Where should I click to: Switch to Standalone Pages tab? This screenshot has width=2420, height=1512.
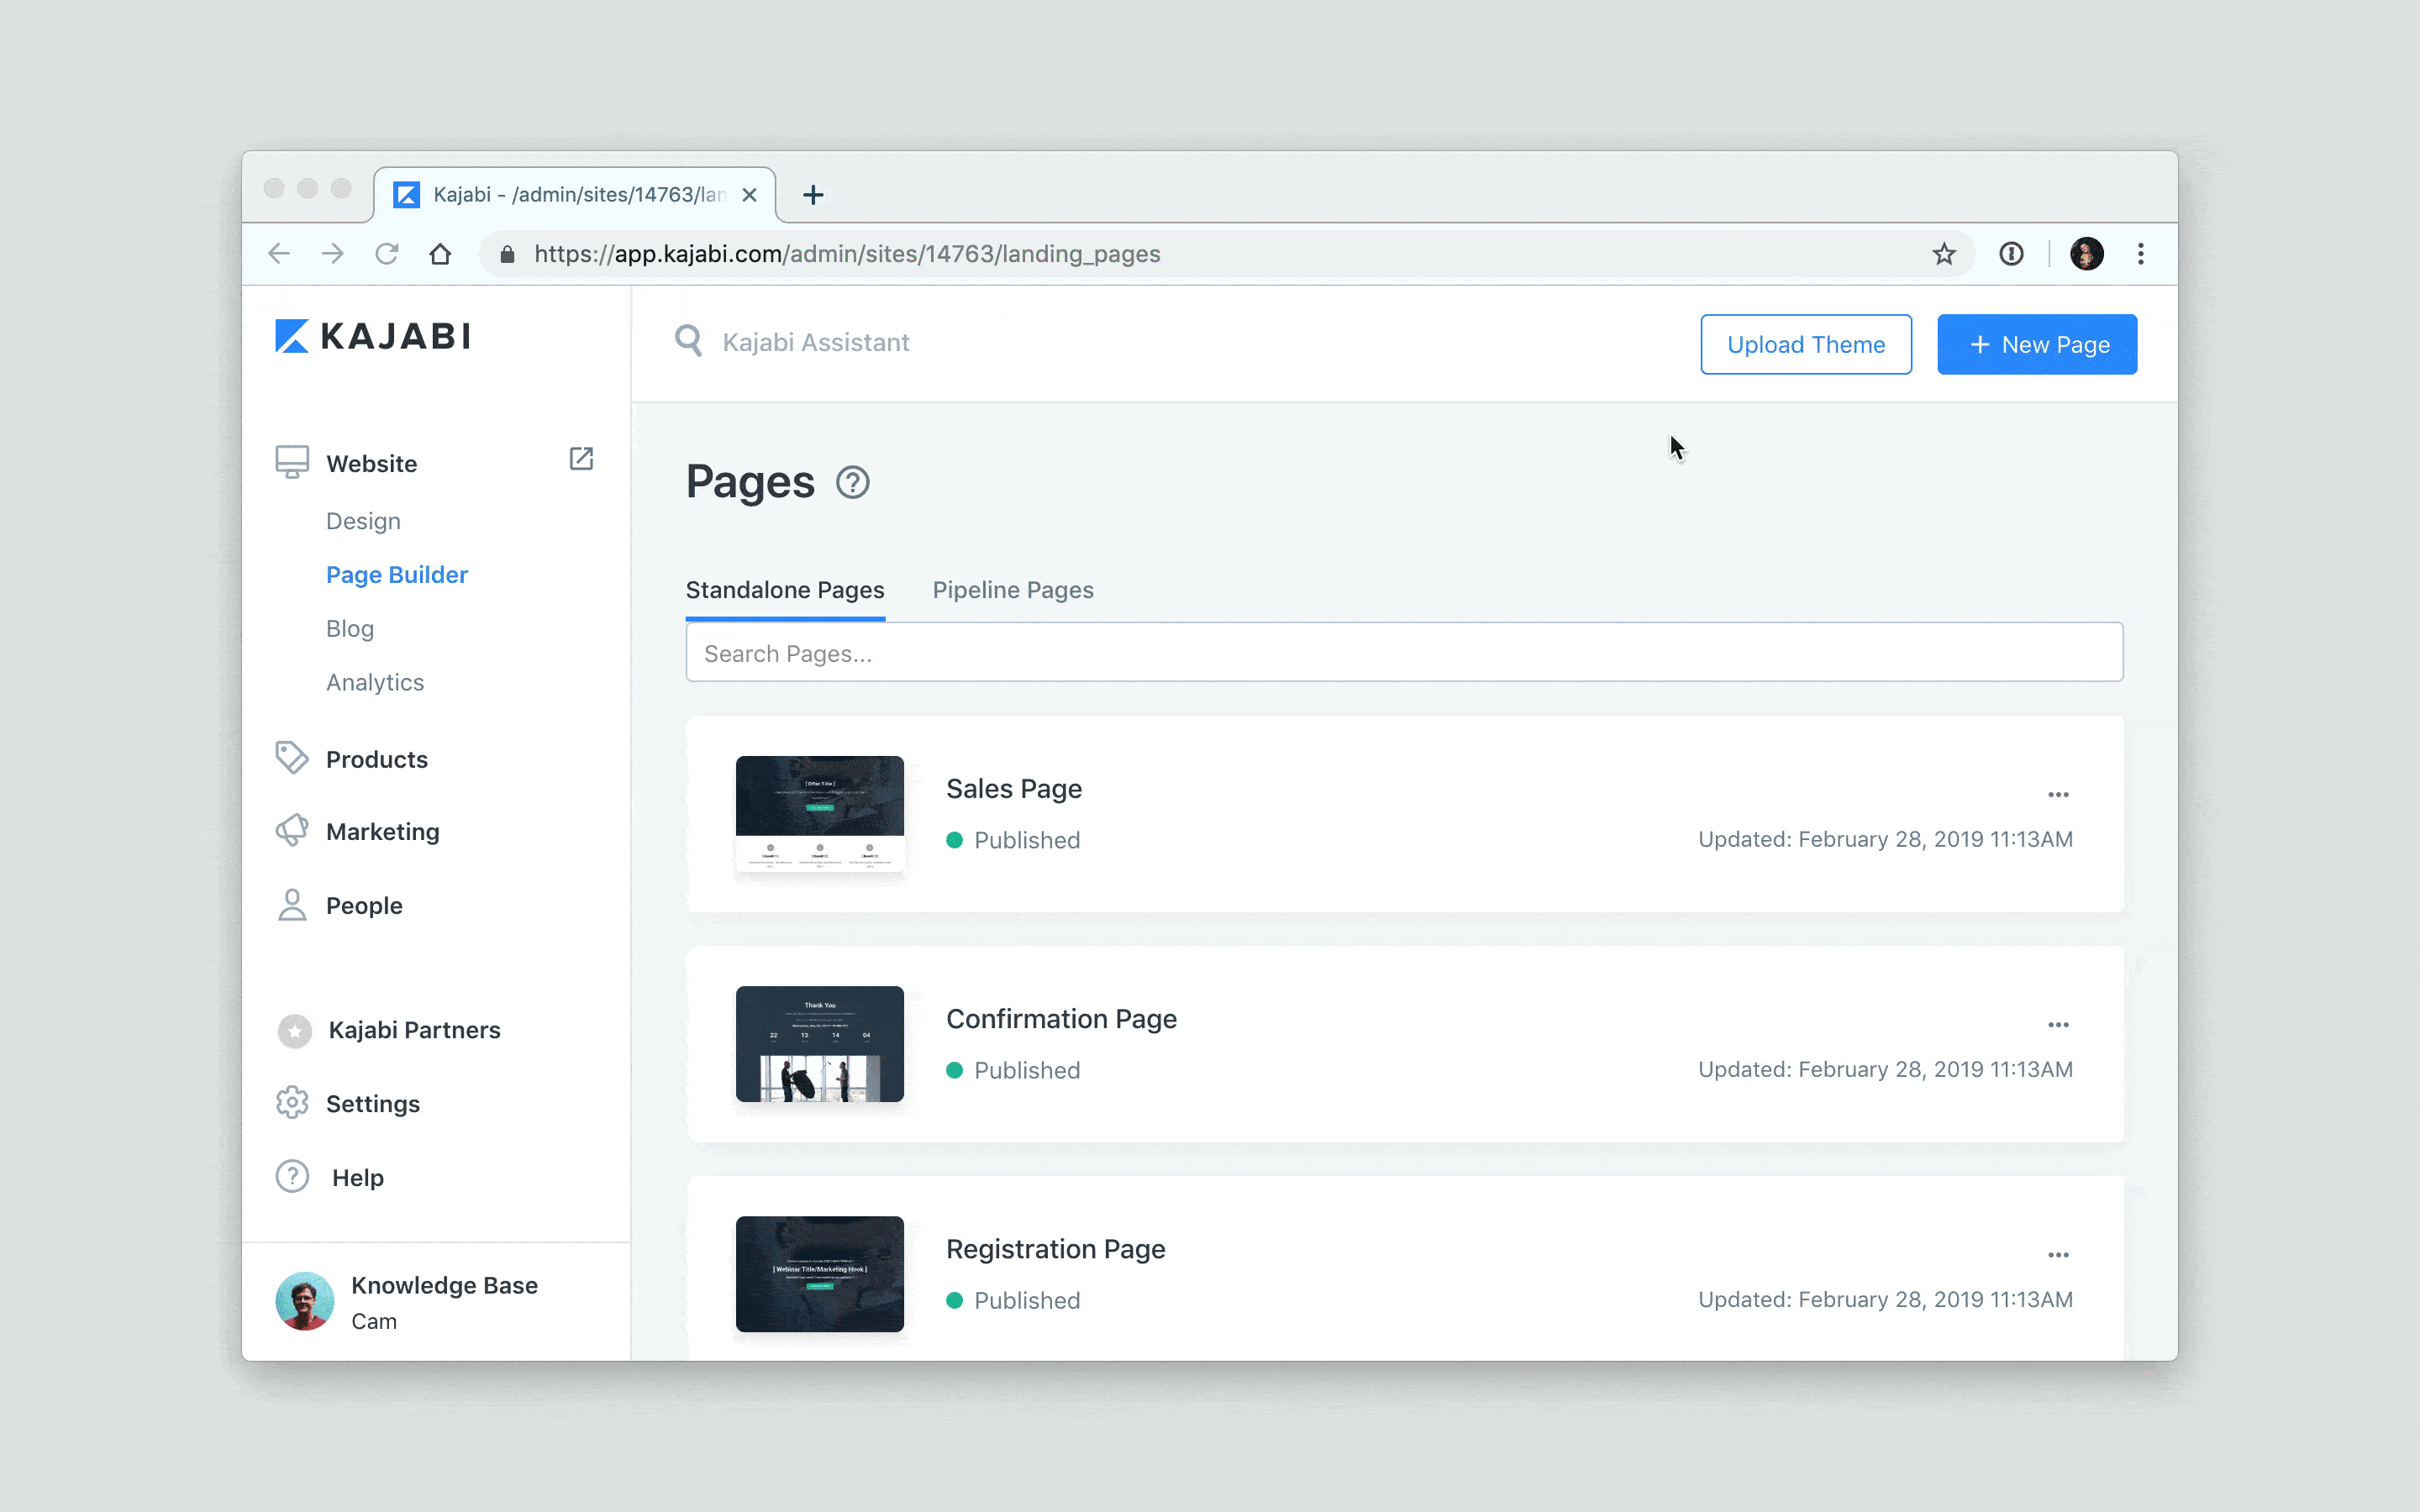[x=785, y=590]
